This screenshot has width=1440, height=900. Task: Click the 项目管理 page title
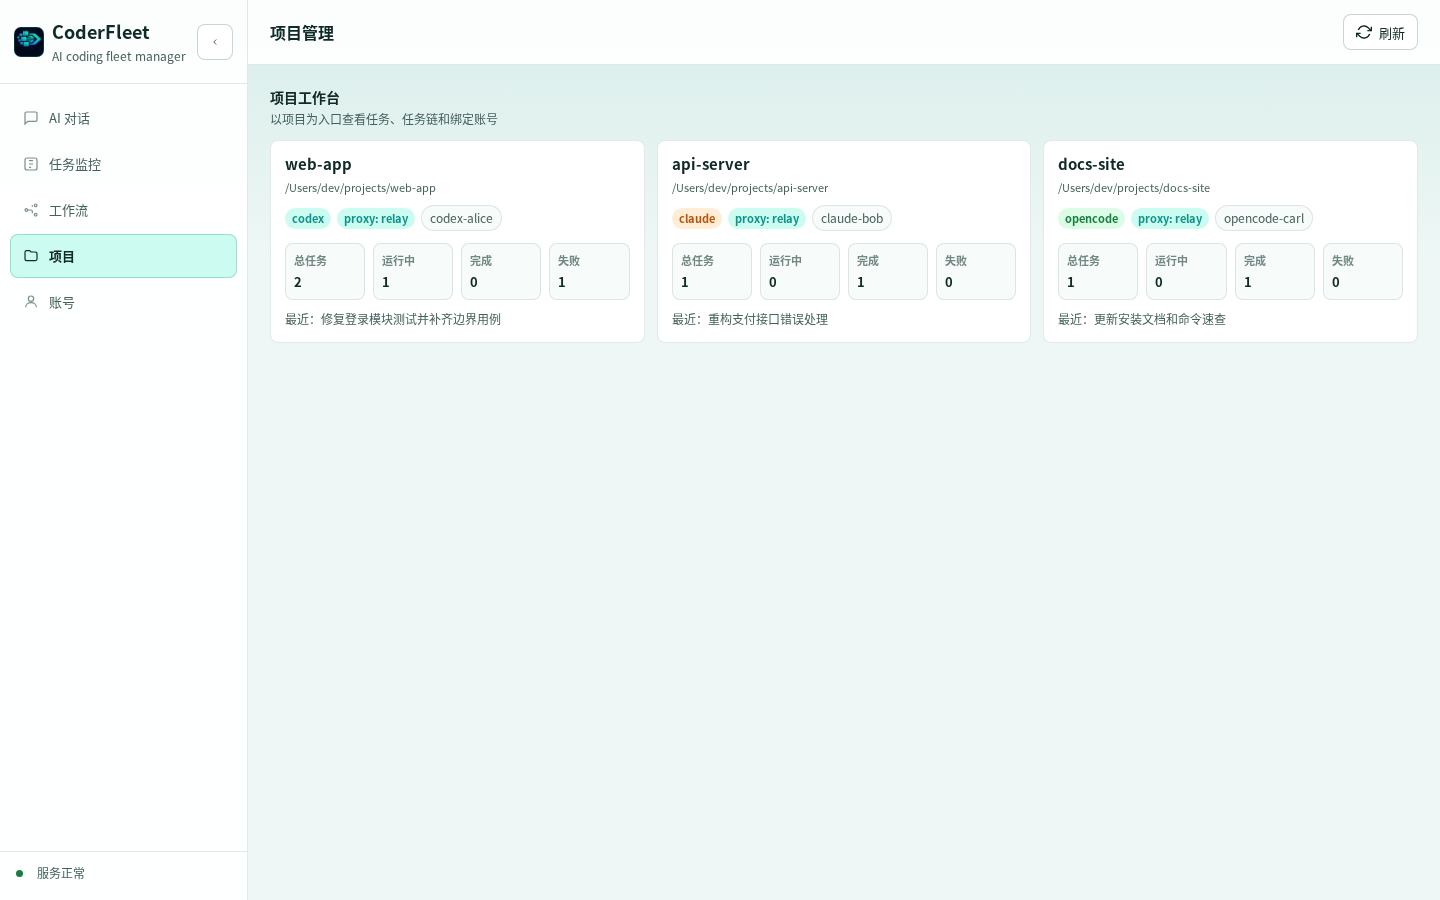pos(302,33)
